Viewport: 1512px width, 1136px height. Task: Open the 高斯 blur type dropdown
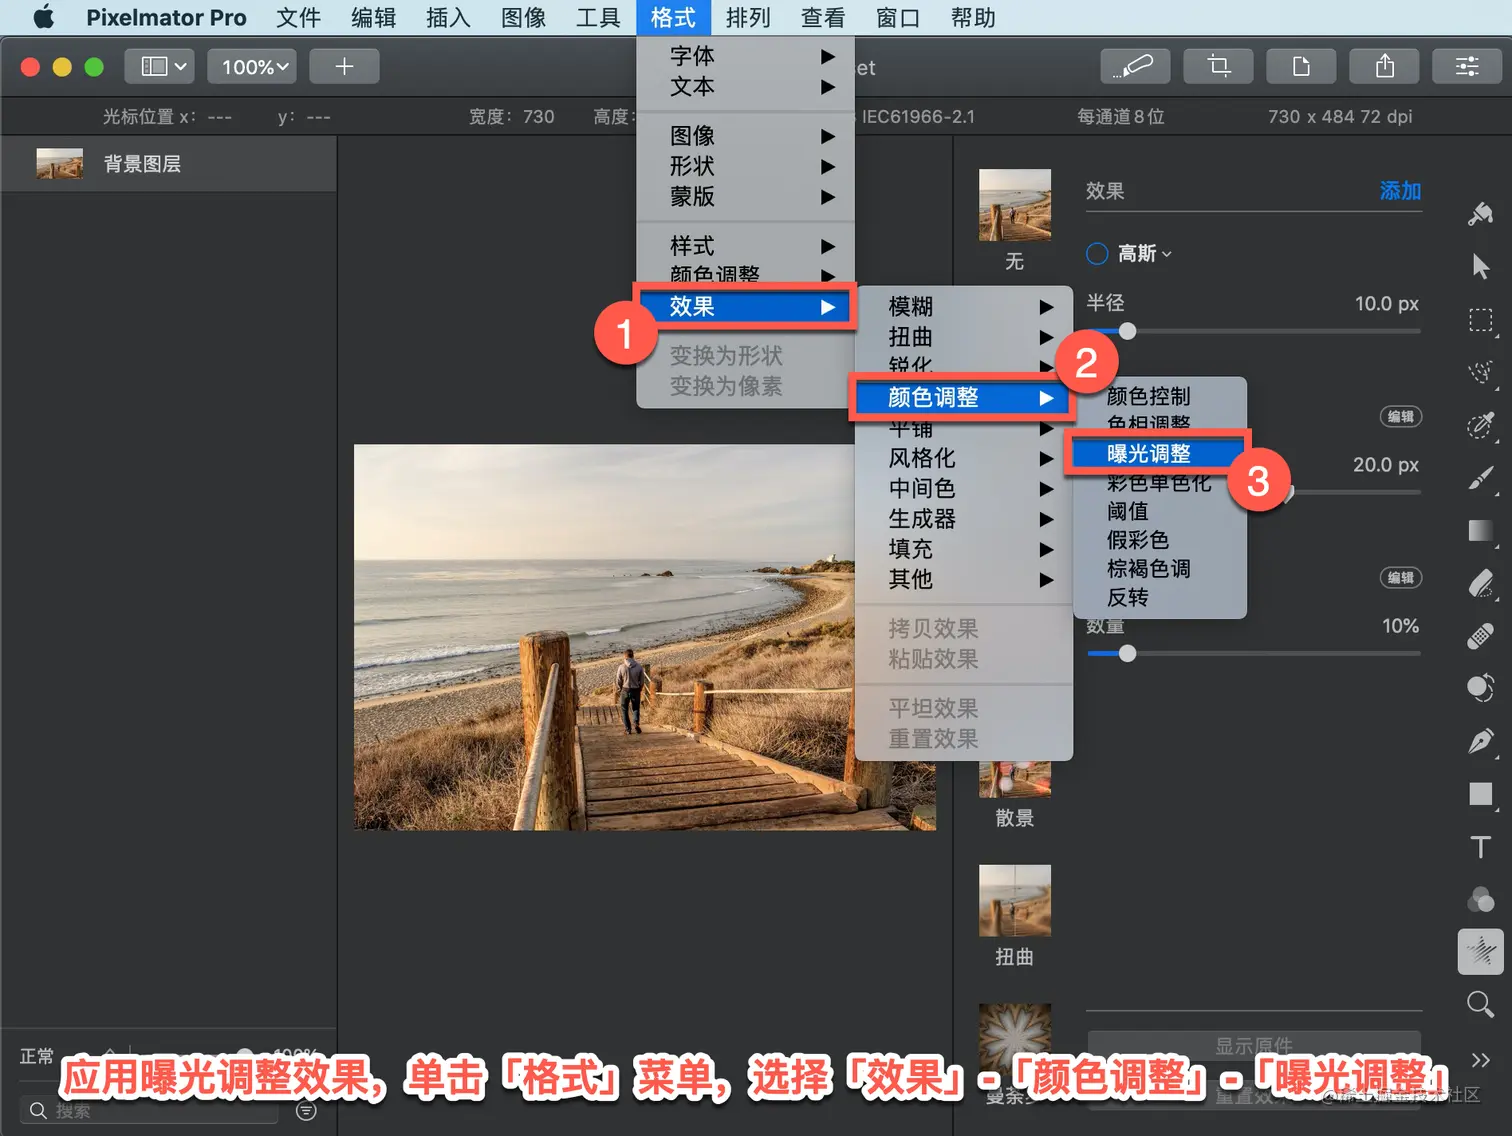(x=1145, y=253)
